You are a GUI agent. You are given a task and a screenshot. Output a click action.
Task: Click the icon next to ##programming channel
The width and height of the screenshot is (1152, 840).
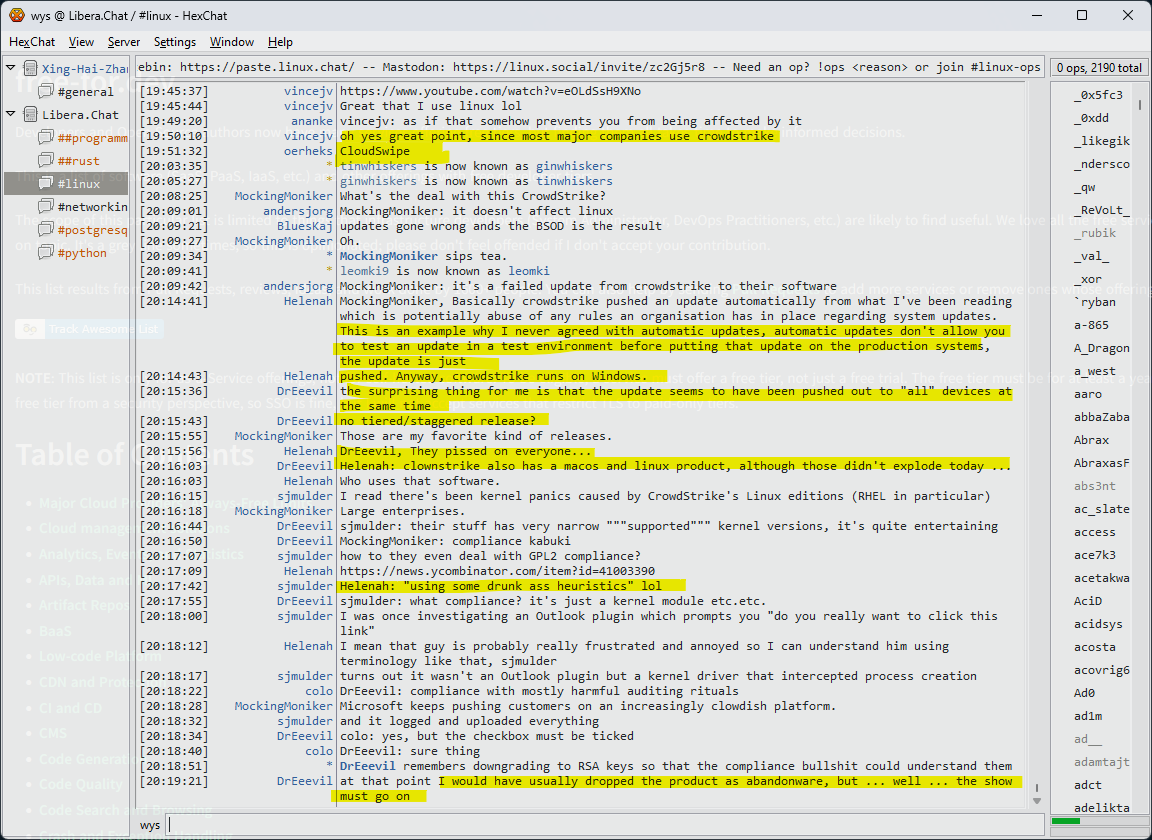click(46, 138)
